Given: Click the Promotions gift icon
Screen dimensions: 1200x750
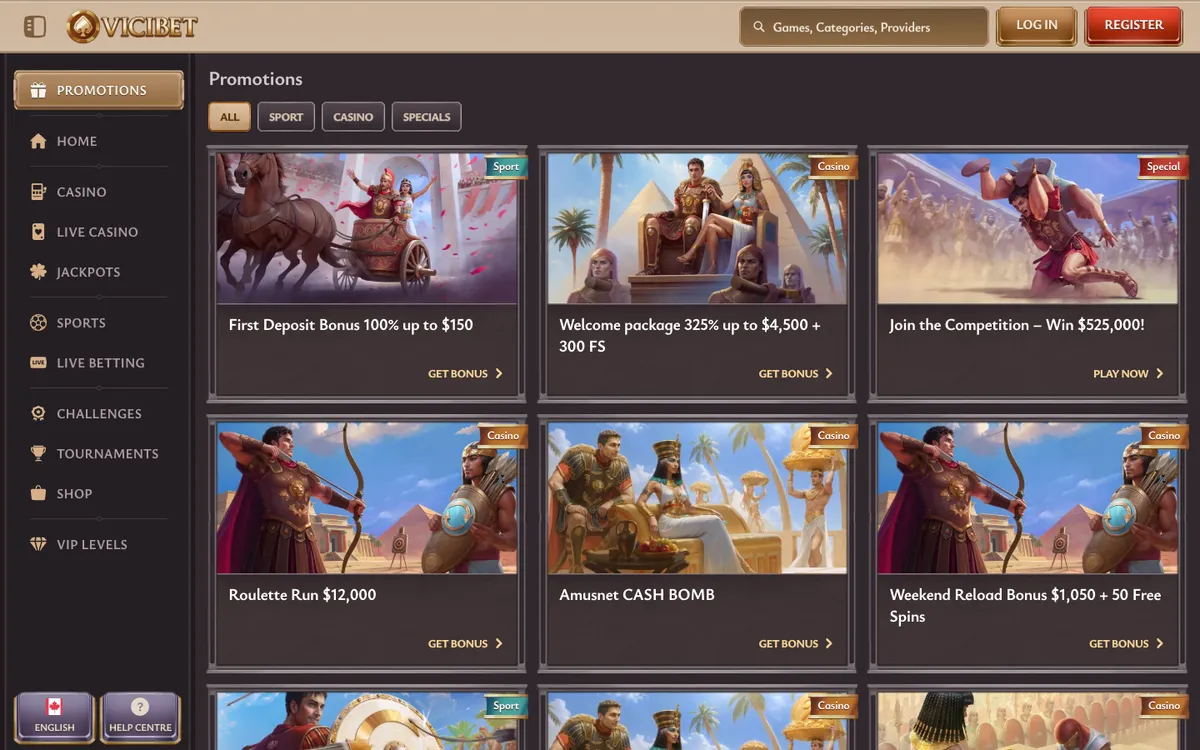Looking at the screenshot, I should pos(38,90).
